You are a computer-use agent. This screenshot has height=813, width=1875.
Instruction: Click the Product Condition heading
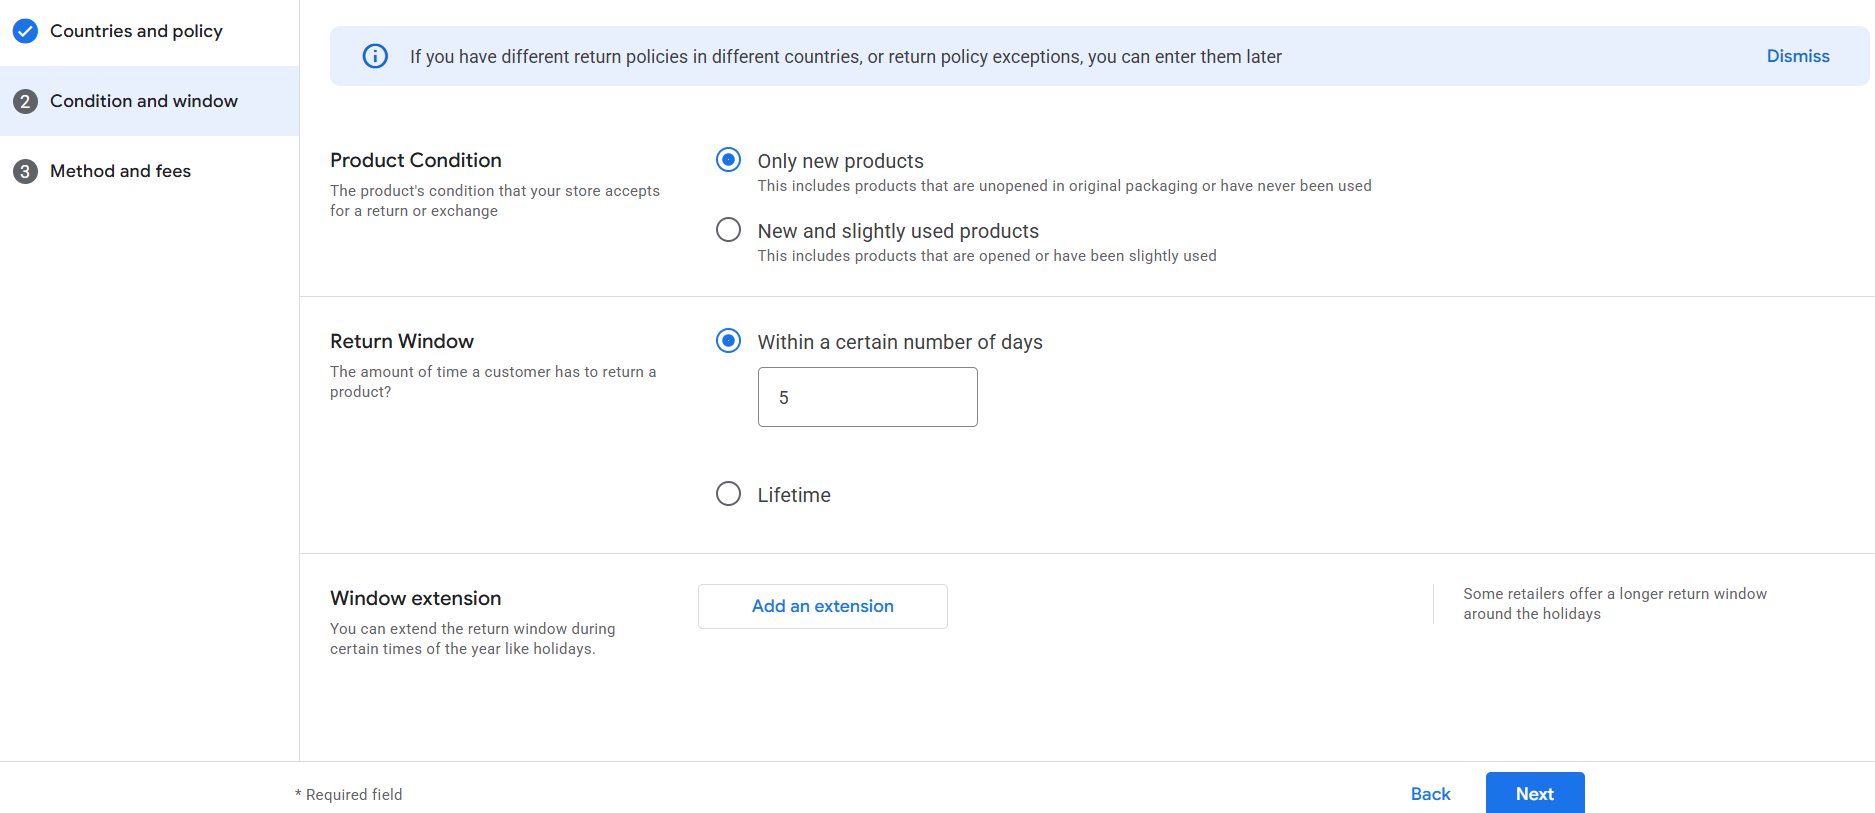pyautogui.click(x=416, y=160)
